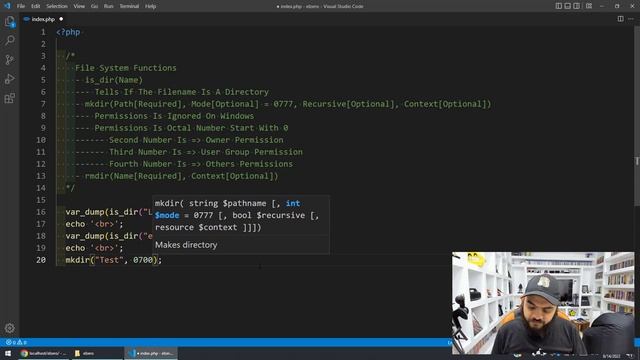The height and width of the screenshot is (360, 640).
Task: Click the <?php opening tag on line 1
Action: (68, 32)
